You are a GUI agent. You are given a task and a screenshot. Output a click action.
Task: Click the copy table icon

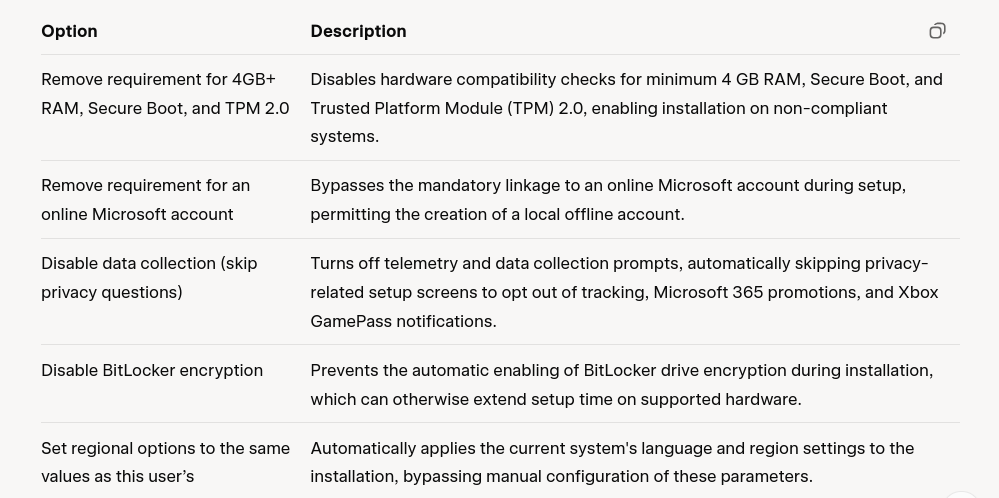click(937, 31)
